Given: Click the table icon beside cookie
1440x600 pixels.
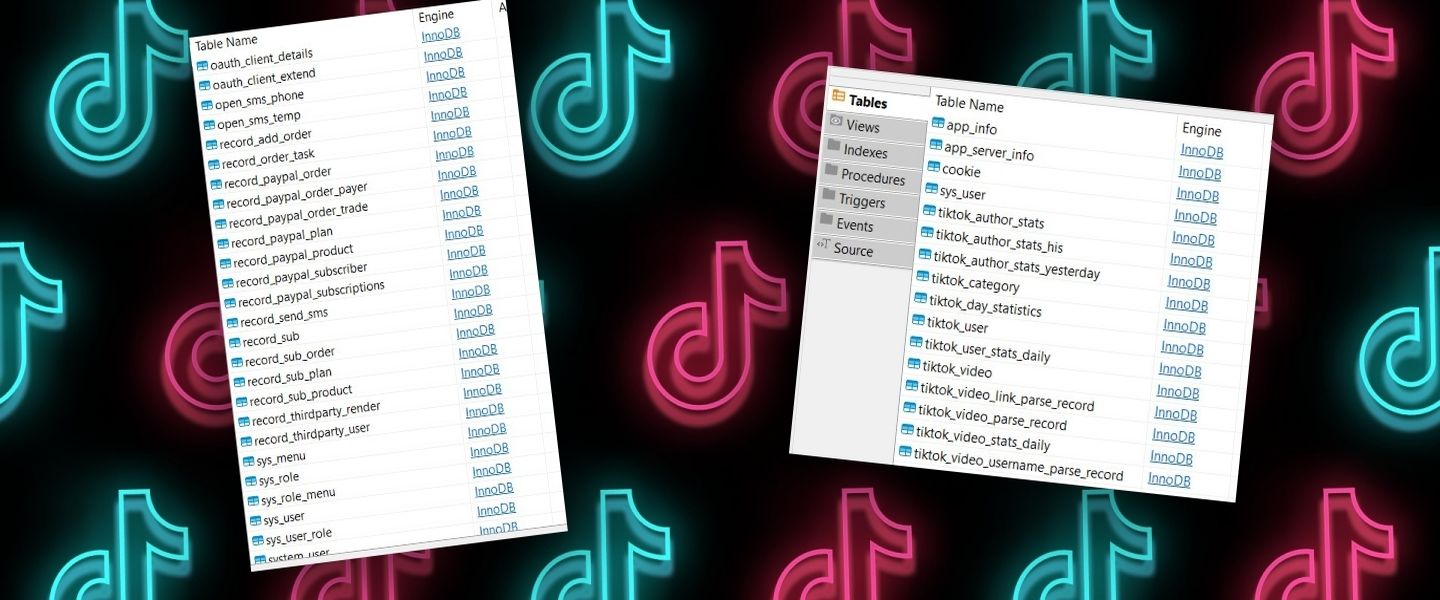Looking at the screenshot, I should (x=934, y=167).
